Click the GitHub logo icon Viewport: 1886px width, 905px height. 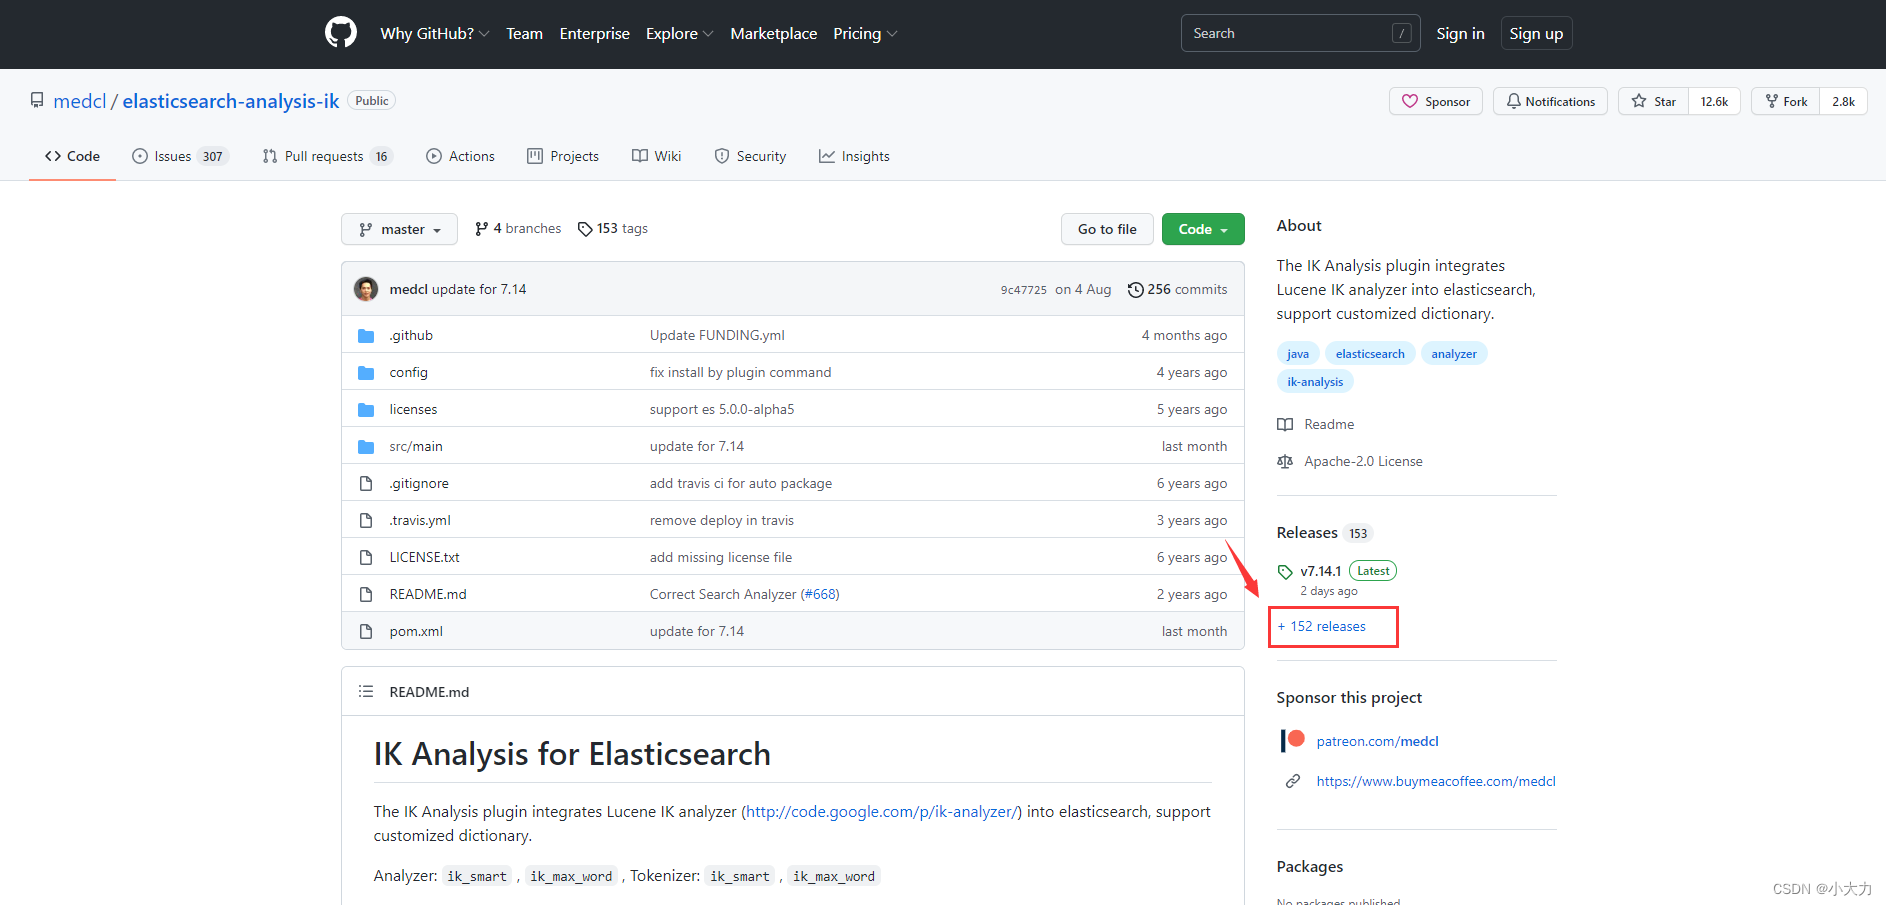pyautogui.click(x=341, y=33)
